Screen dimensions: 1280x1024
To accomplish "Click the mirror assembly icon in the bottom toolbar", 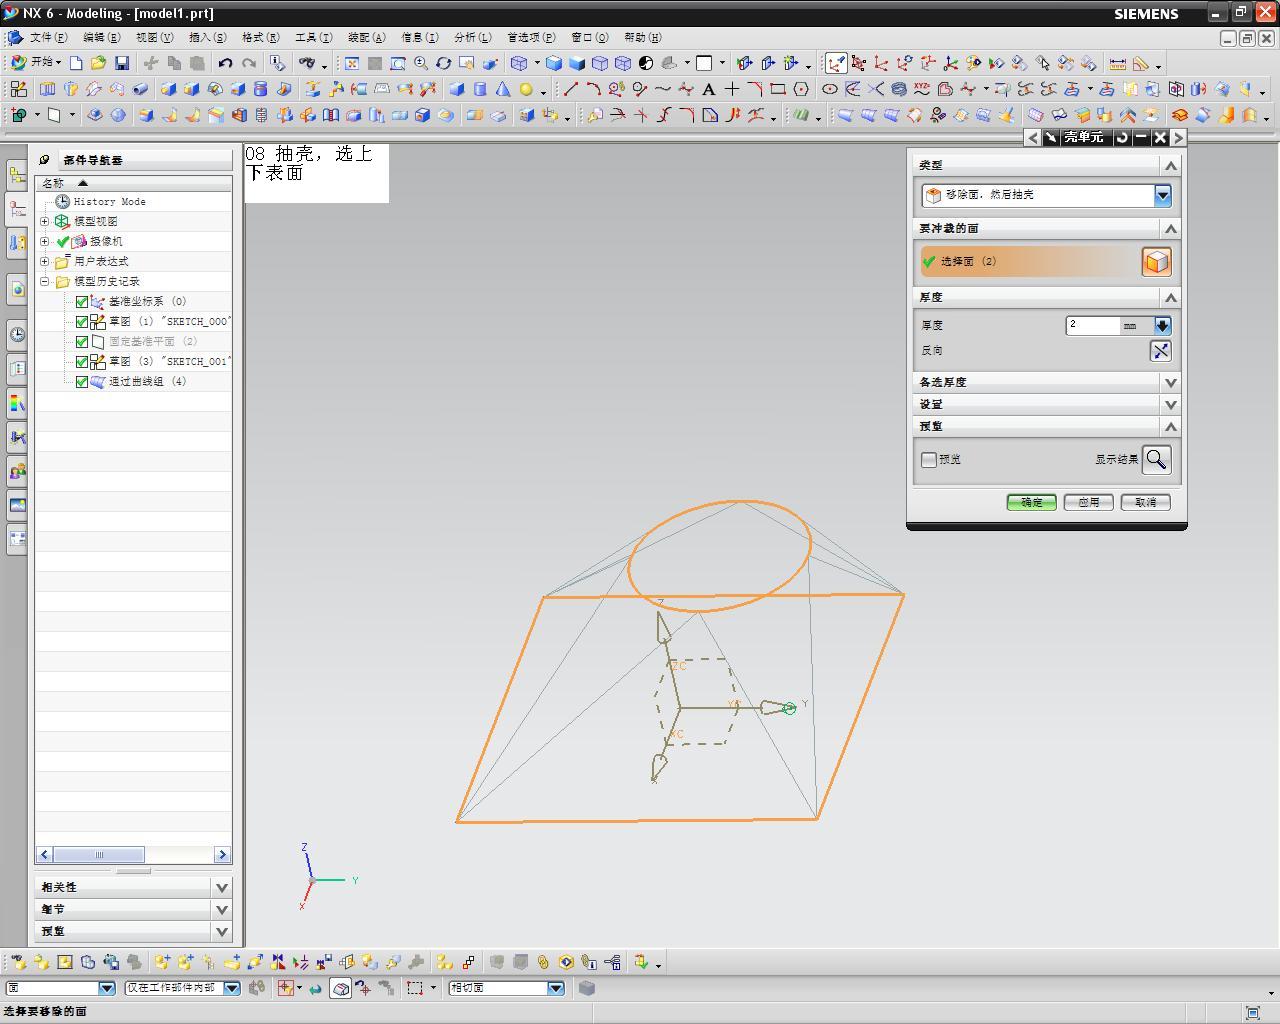I will 278,962.
